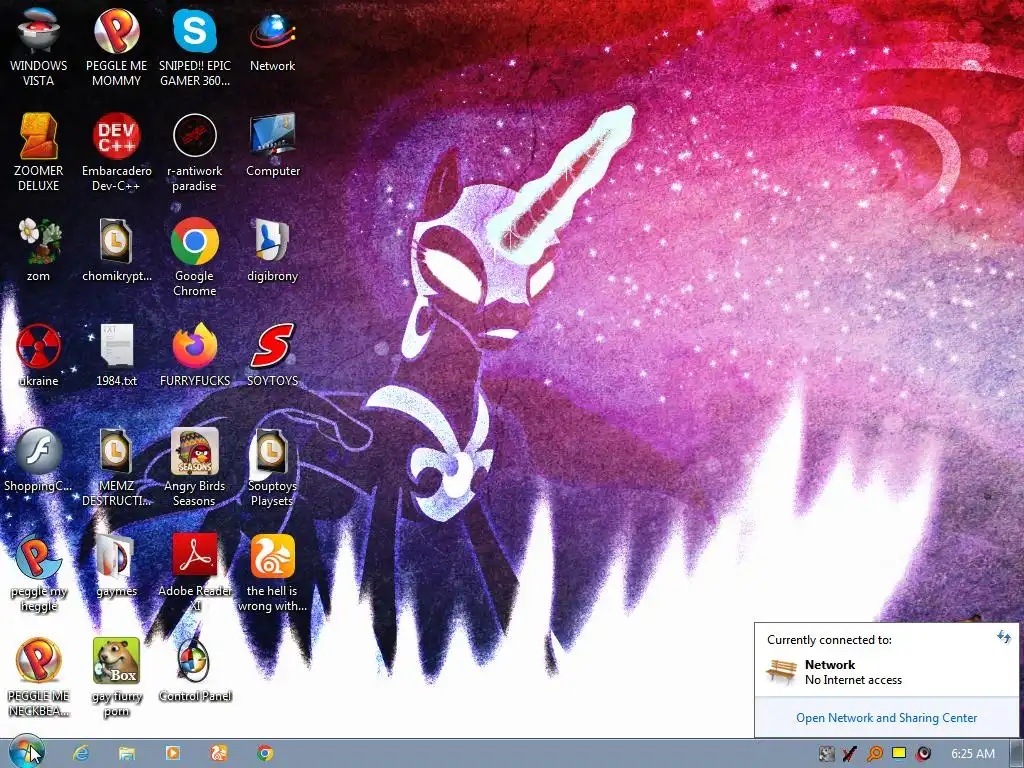Select the Firefox-logo desktop shortcut
Screen dimensions: 1024x768
tap(195, 355)
